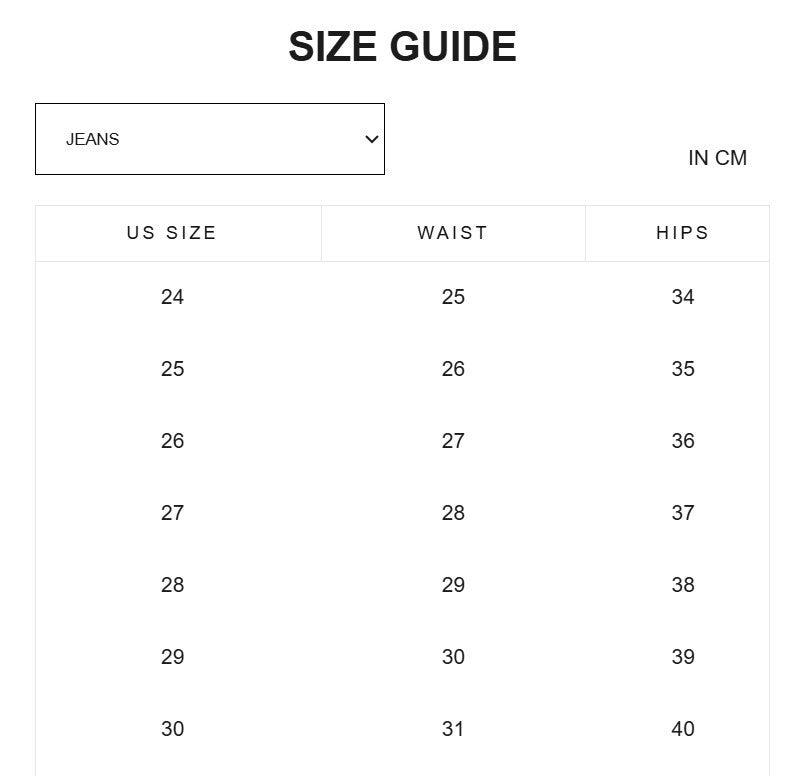
Task: Click hips value 34
Action: tap(683, 297)
